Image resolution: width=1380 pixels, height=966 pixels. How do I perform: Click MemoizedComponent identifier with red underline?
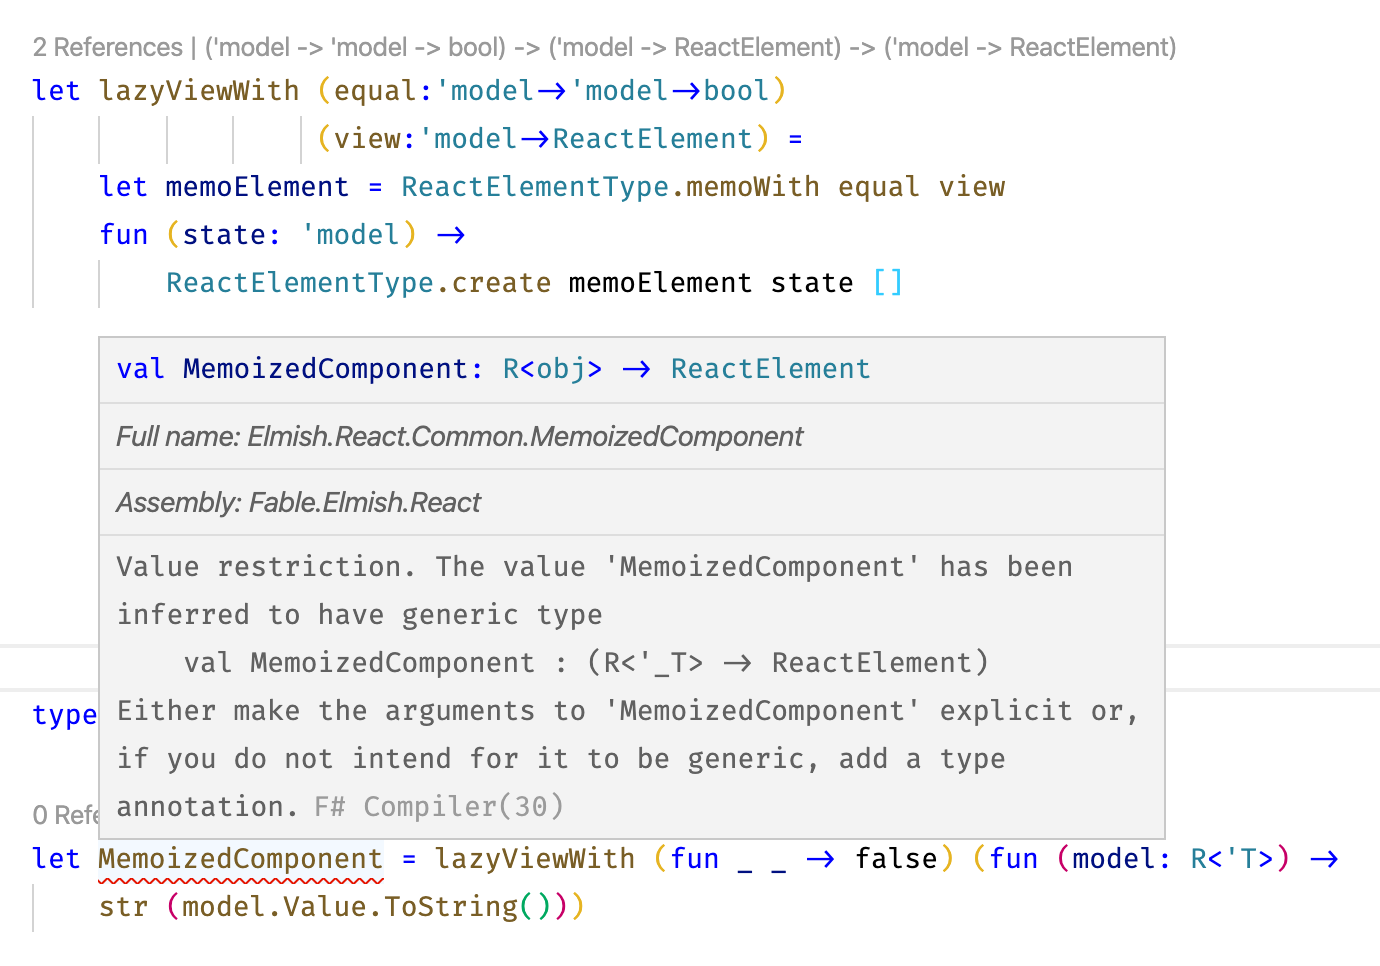pyautogui.click(x=240, y=858)
